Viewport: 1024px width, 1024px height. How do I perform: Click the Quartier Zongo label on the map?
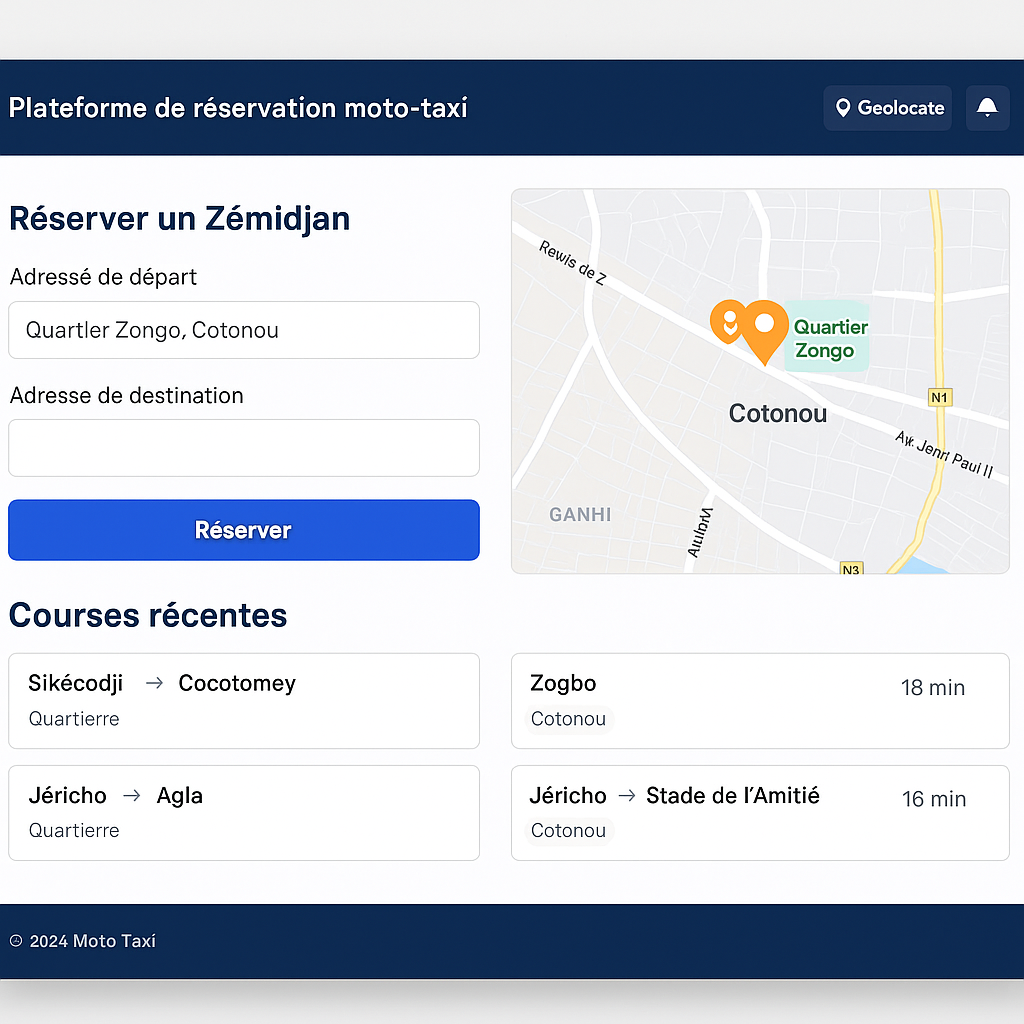(831, 338)
